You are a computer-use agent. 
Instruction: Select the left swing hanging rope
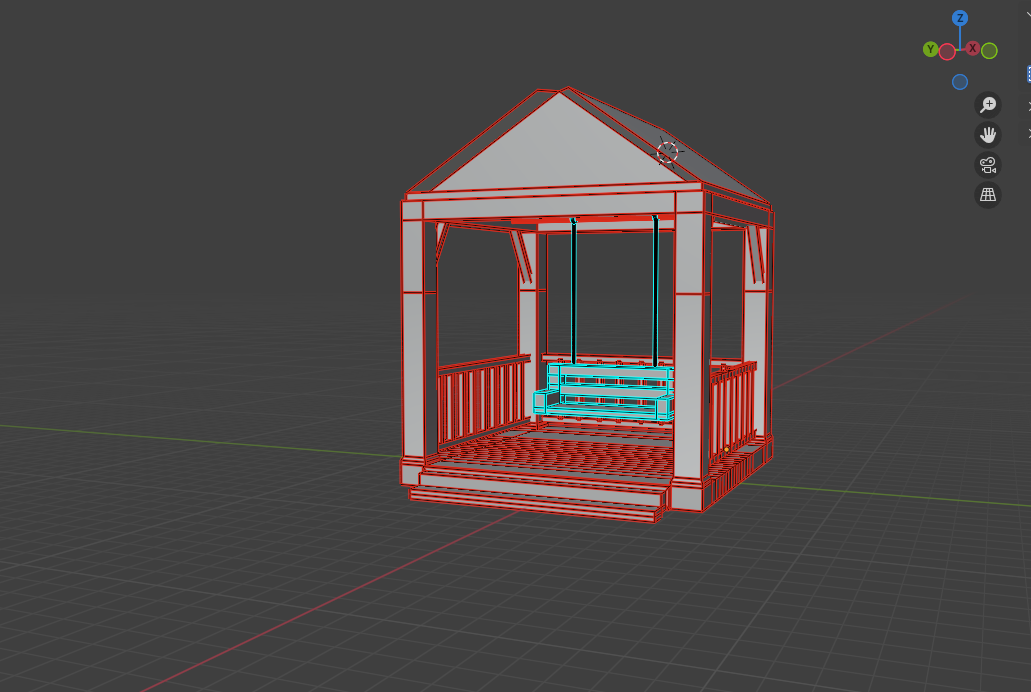click(574, 291)
